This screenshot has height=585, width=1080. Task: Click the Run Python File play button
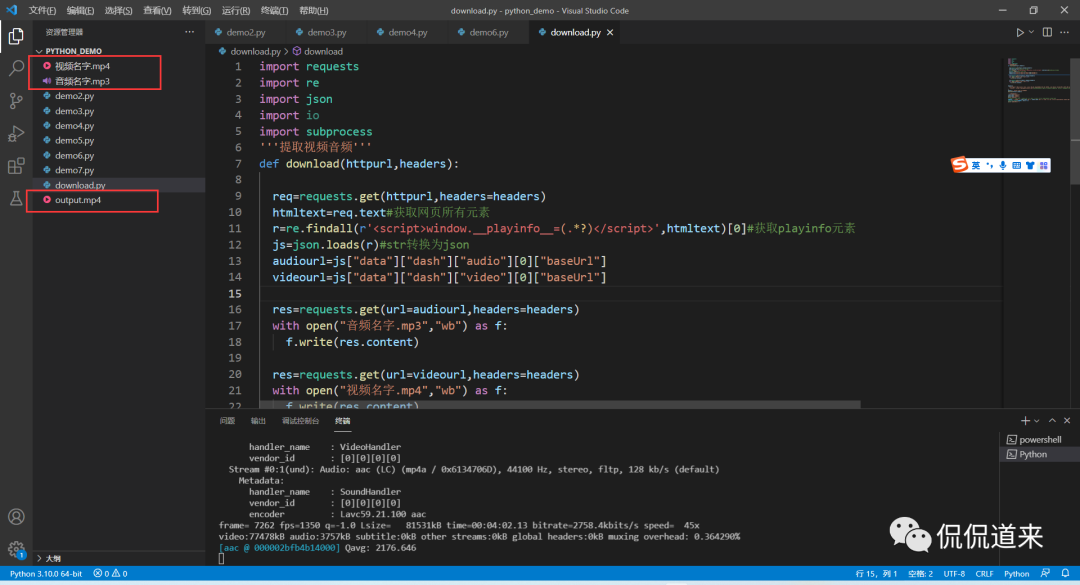pos(1019,32)
